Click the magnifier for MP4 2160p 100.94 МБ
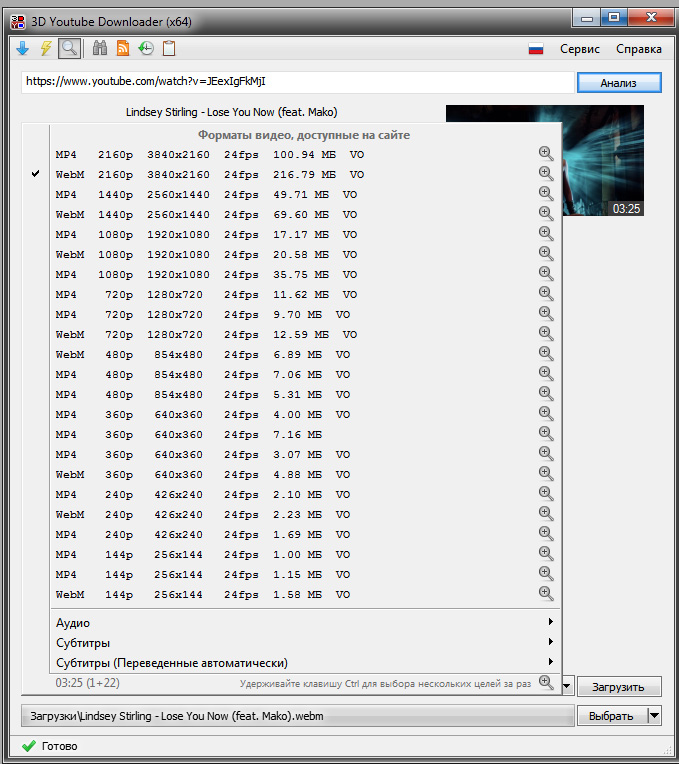This screenshot has height=764, width=679. [x=546, y=154]
